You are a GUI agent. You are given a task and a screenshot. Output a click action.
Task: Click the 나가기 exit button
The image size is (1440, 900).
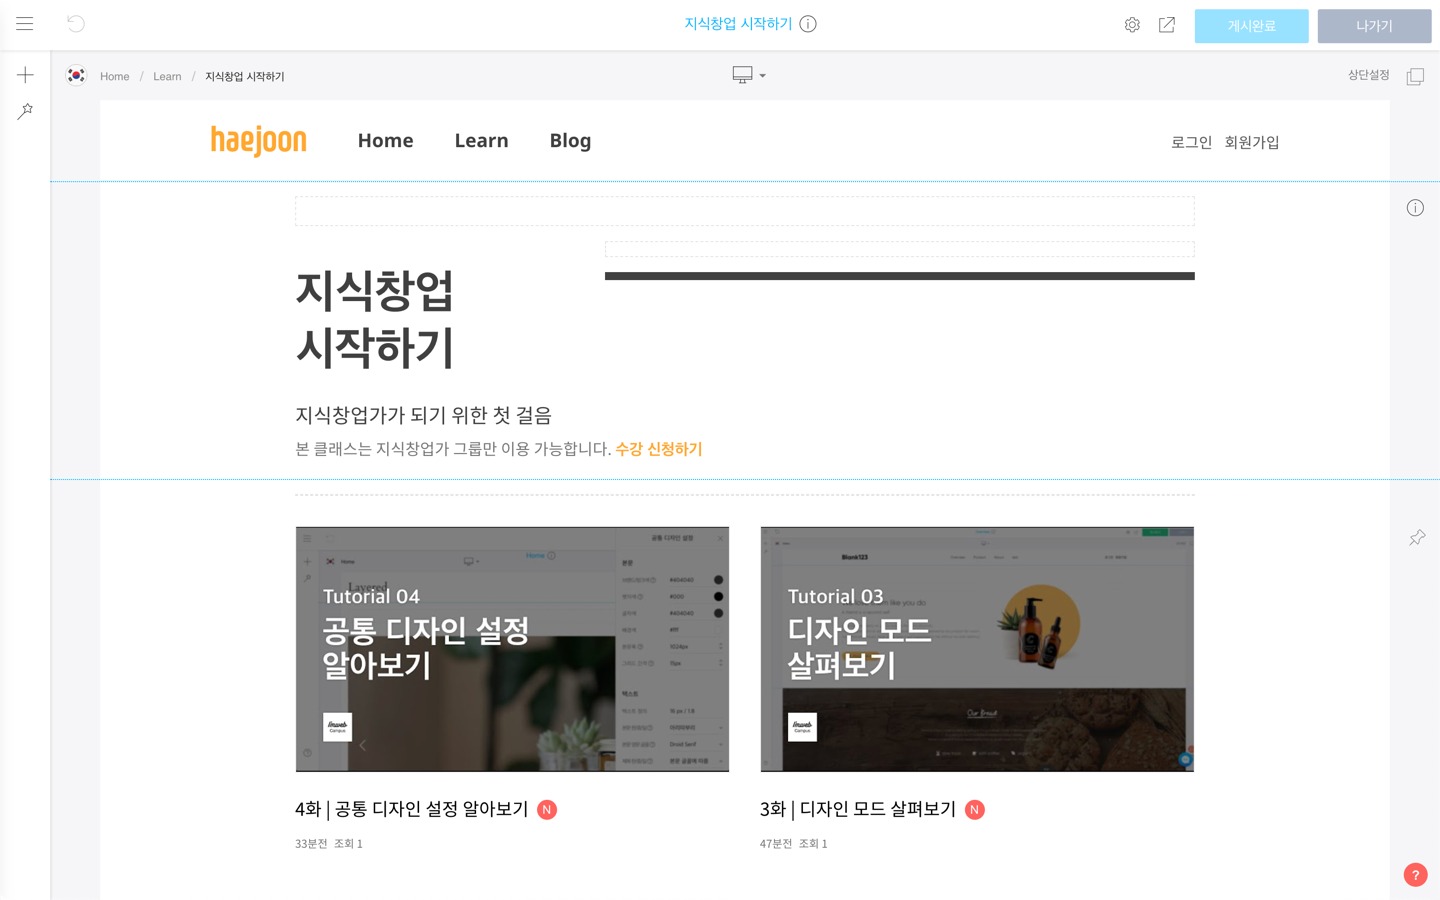[1374, 26]
